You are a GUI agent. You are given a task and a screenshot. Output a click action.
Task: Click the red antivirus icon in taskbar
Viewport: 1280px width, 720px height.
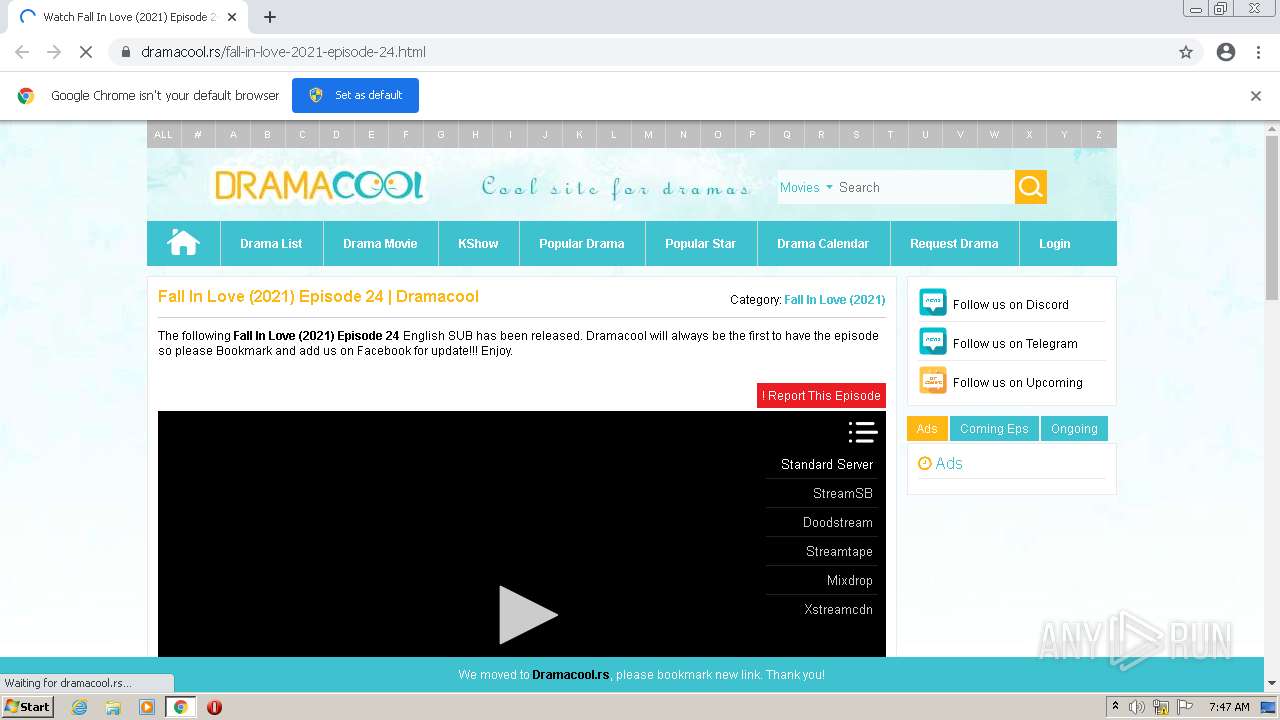(x=214, y=707)
